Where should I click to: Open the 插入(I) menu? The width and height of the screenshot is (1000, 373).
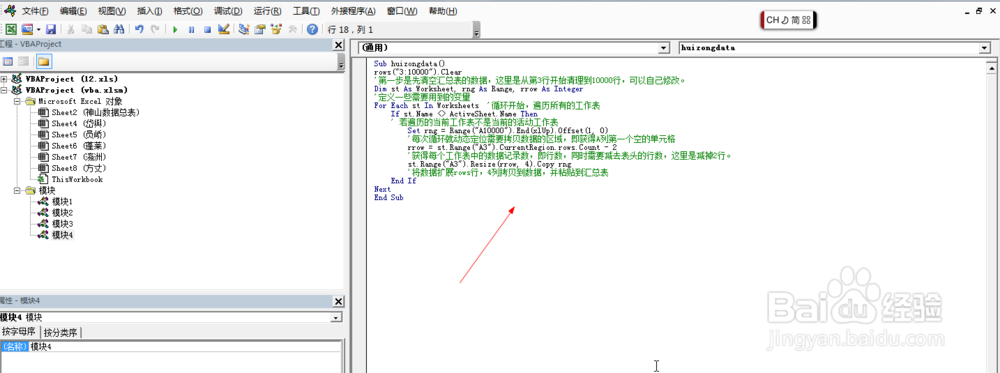coord(150,11)
